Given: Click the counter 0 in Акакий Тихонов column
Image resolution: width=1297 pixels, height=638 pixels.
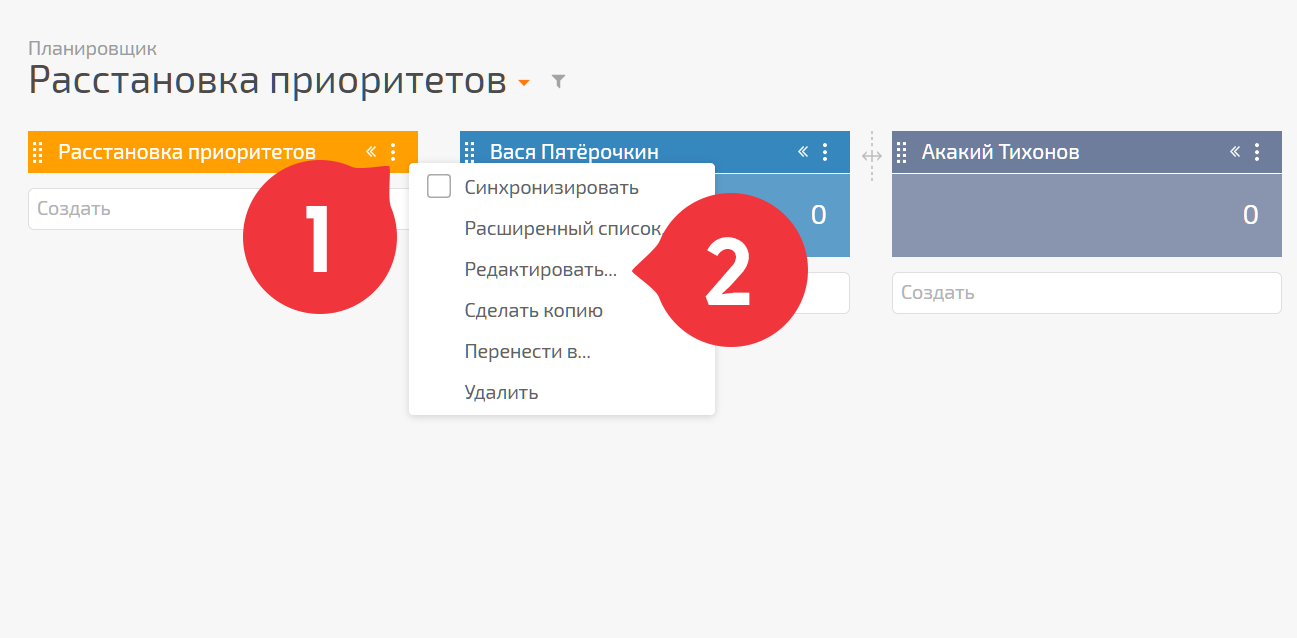Looking at the screenshot, I should (1250, 215).
